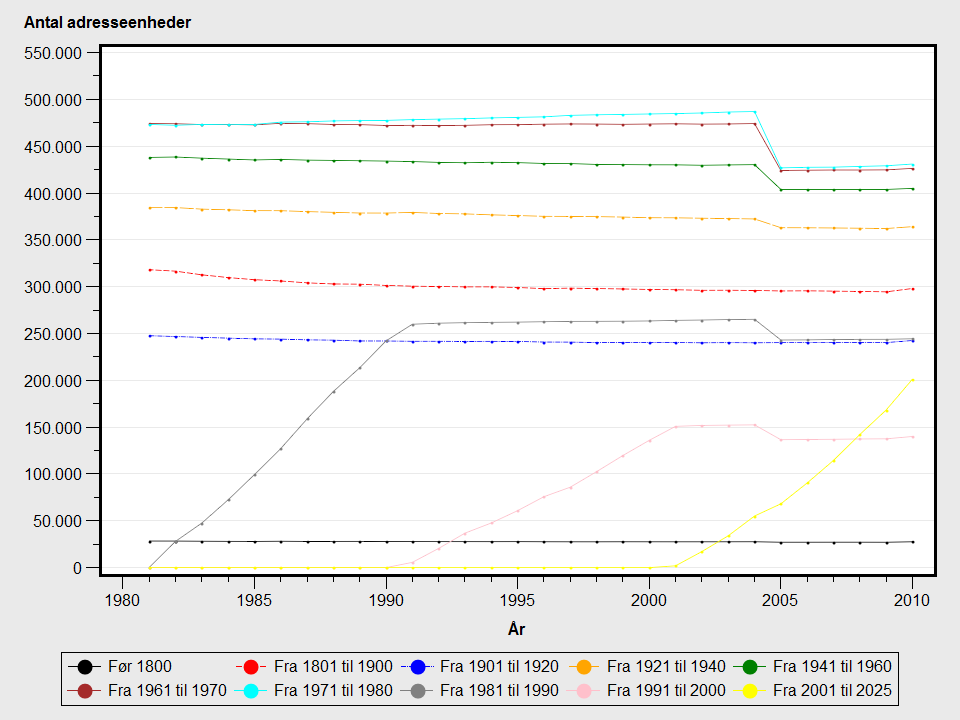Click the 0 label on the y-axis
This screenshot has height=720, width=960.
(x=77, y=568)
